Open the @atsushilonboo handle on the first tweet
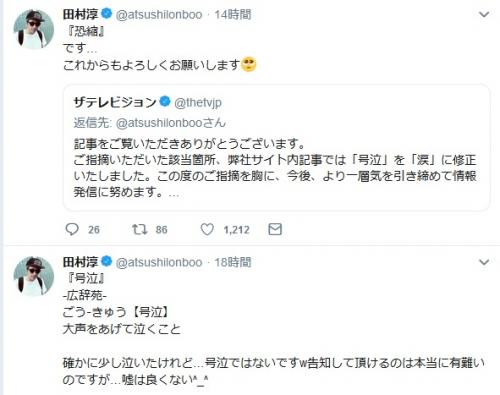500x395 pixels. click(159, 15)
